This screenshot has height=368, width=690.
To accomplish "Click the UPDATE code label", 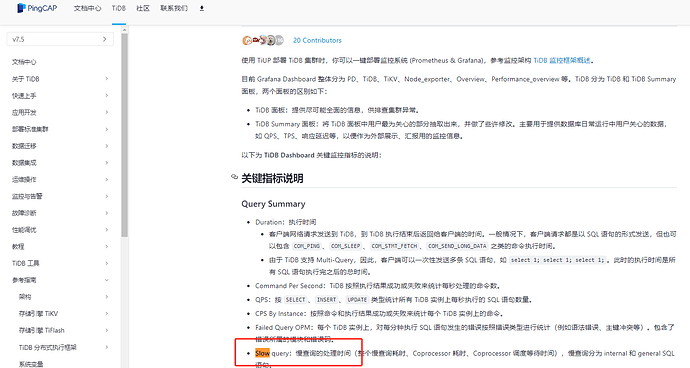I will coord(357,300).
